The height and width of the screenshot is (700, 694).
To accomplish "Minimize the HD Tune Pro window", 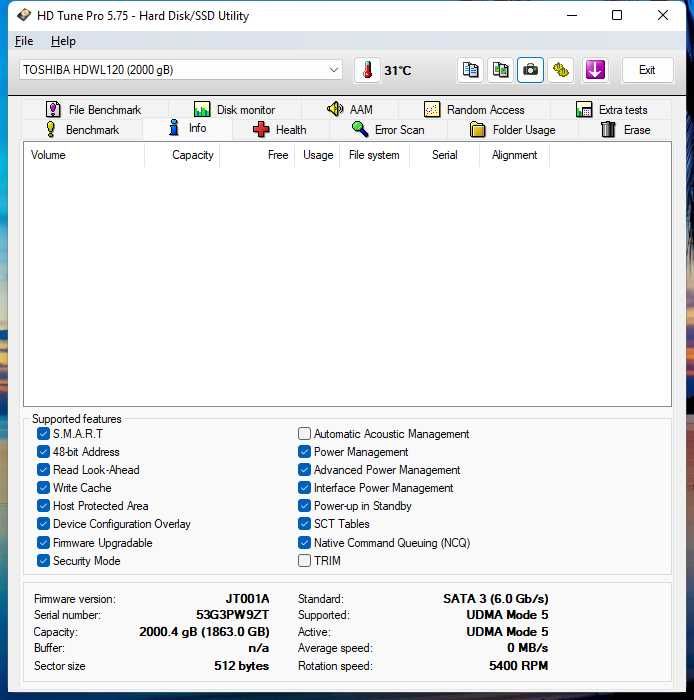I will (x=572, y=16).
